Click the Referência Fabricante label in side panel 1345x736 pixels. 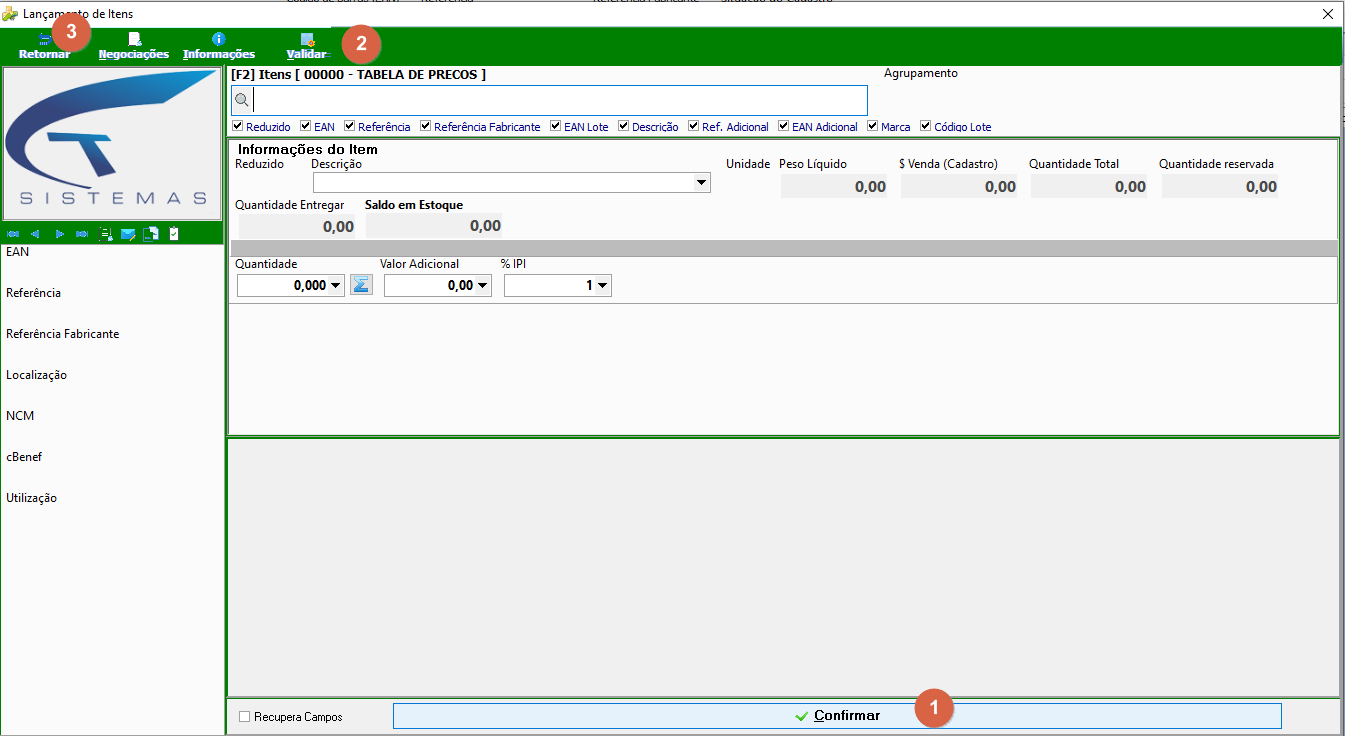[62, 334]
